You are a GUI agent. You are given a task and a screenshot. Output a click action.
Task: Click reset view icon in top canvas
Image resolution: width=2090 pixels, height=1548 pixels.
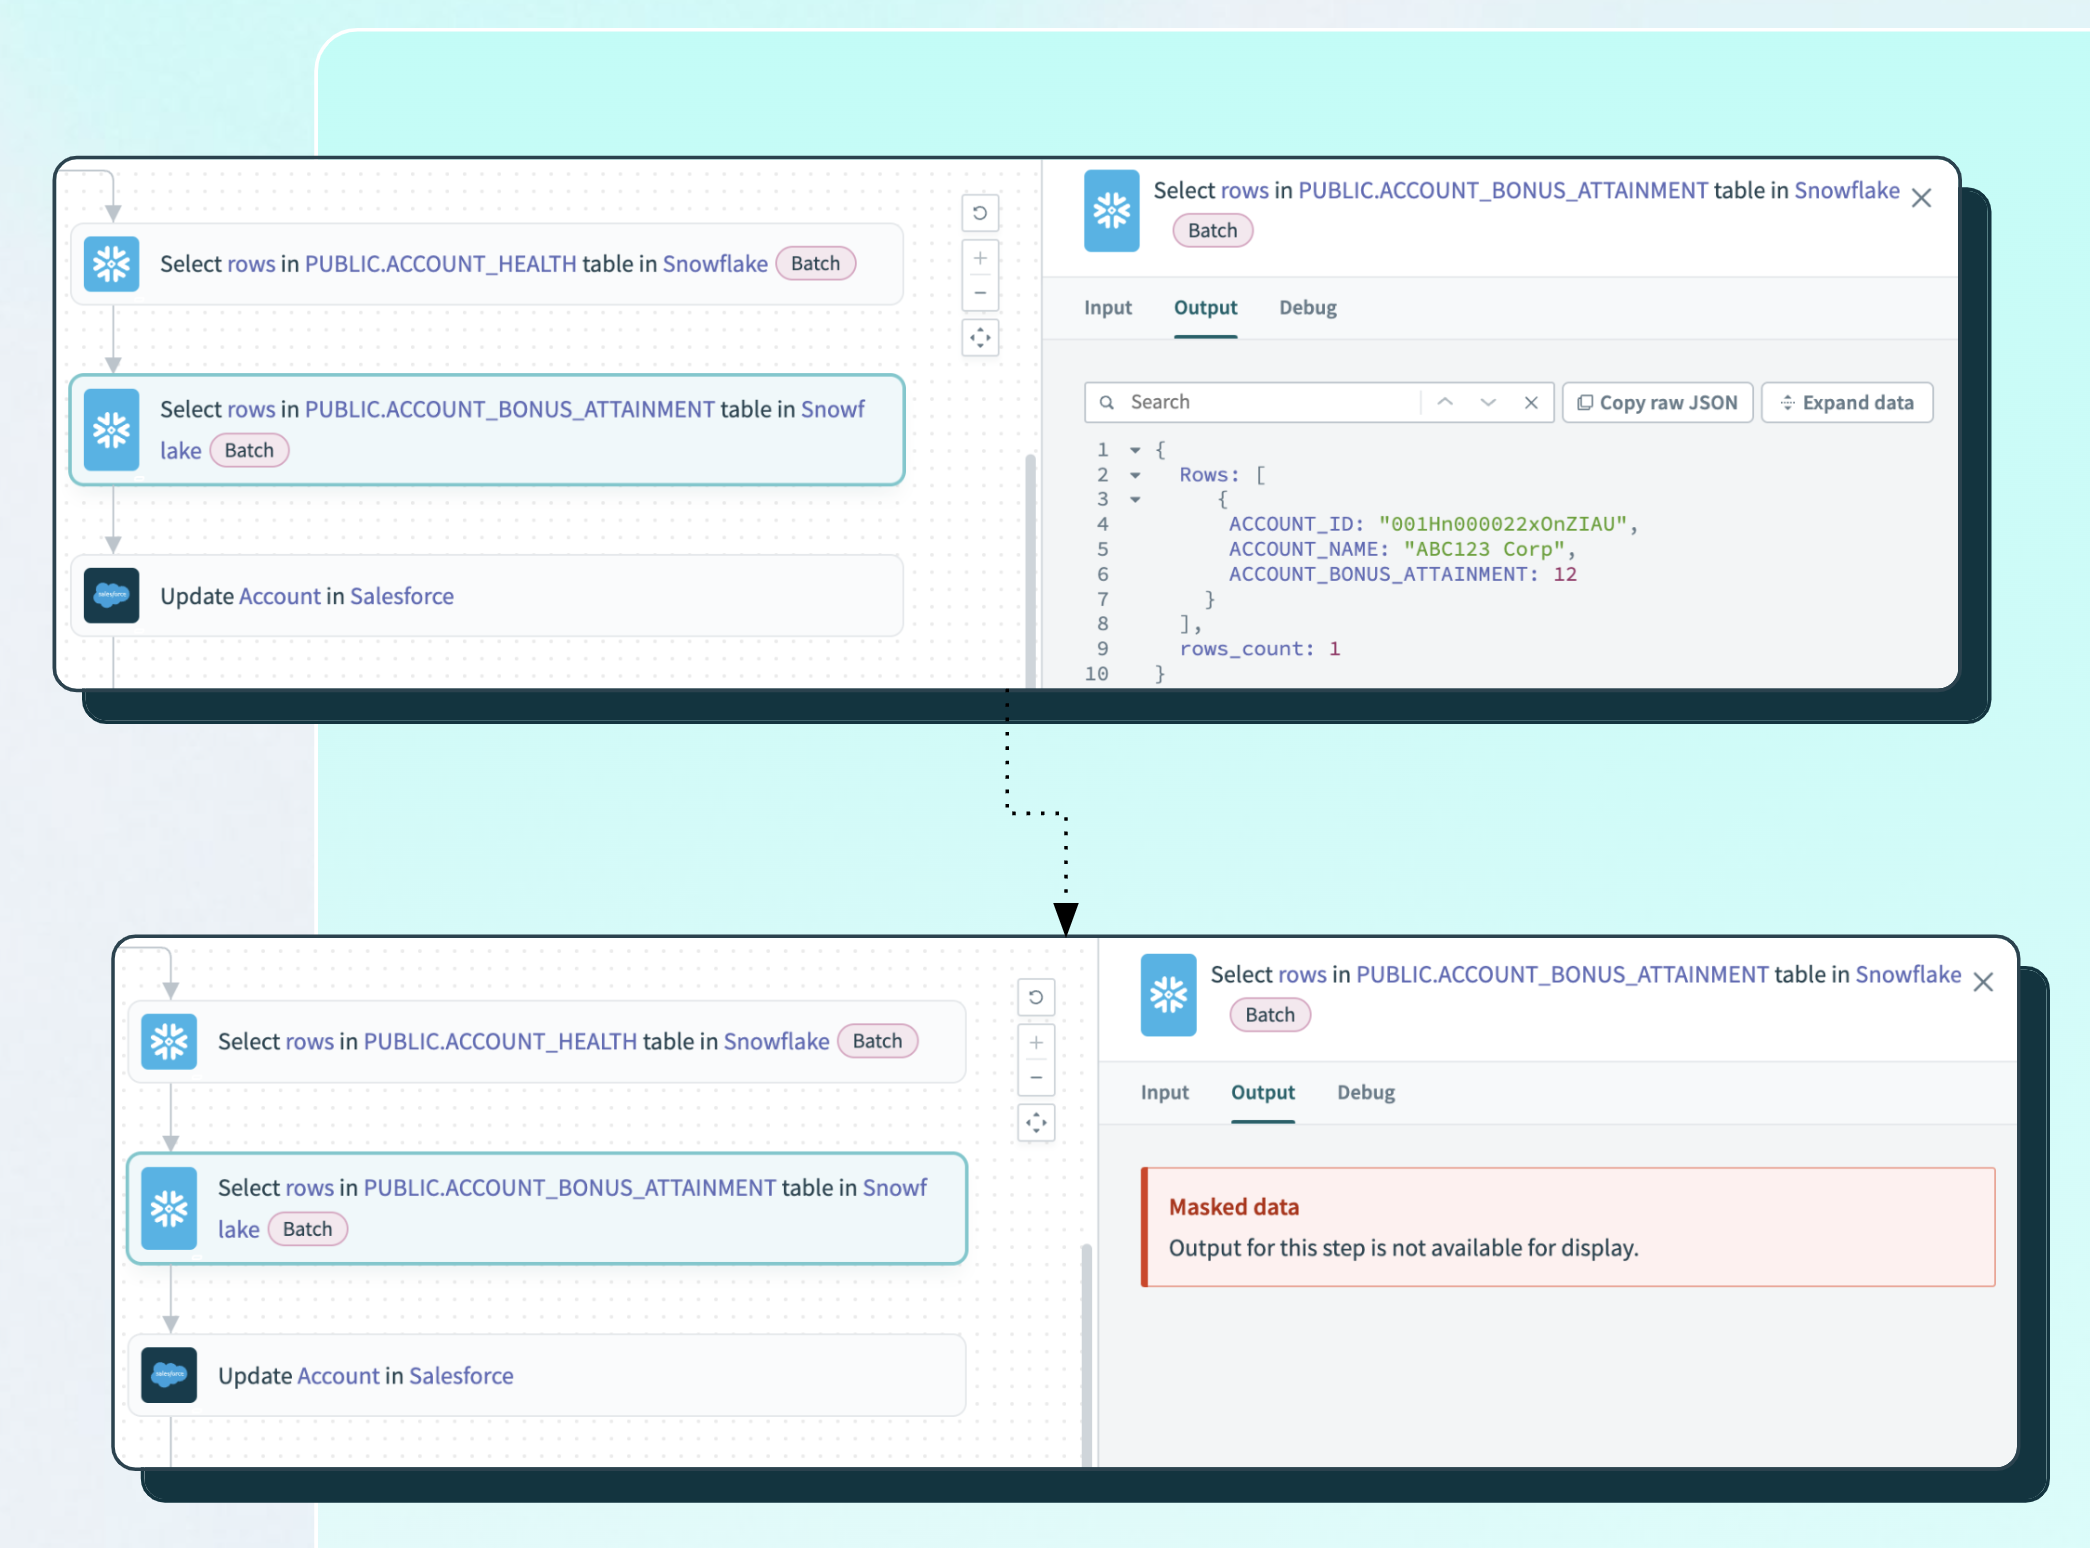980,213
